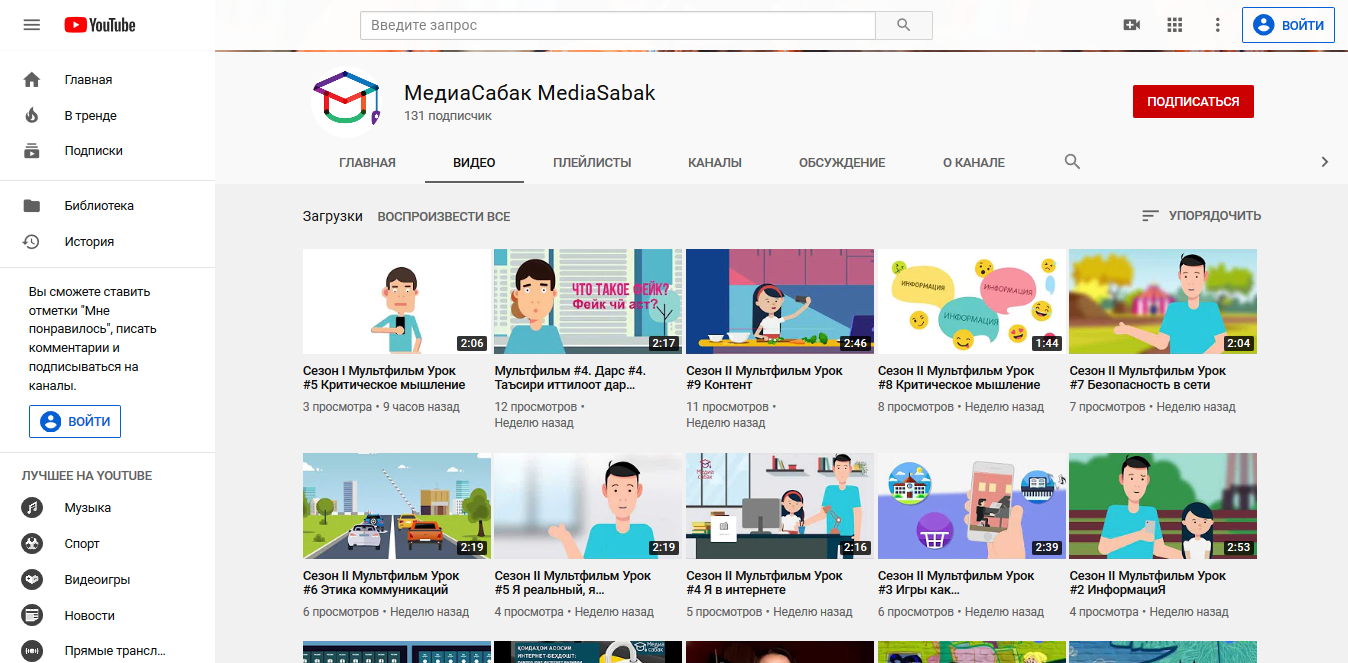Click the live broadcasts icon in sidebar

tap(32, 651)
